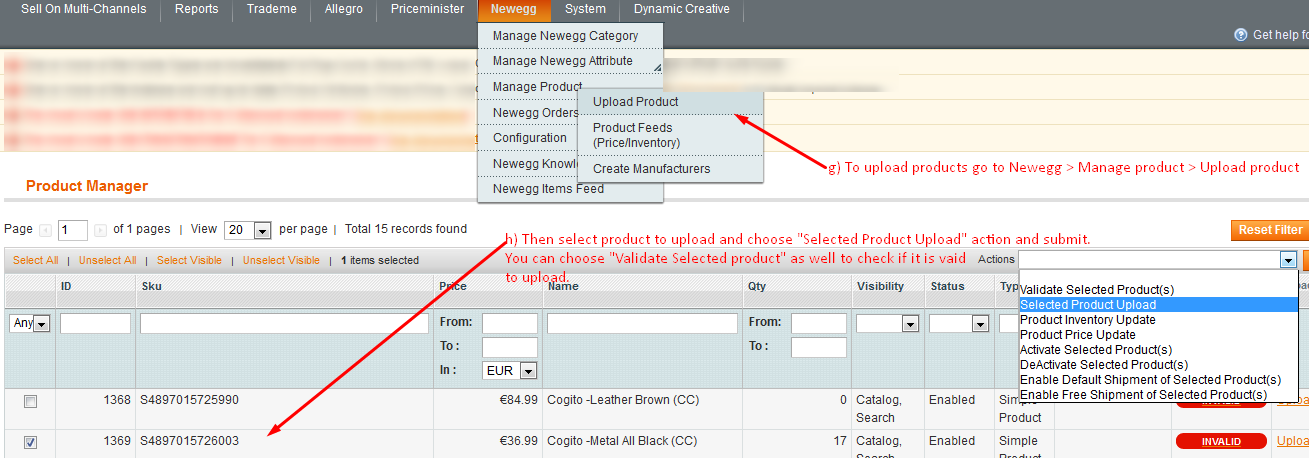The height and width of the screenshot is (458, 1309).
Task: Choose DeActivate Selected Product(s) action
Action: (x=1158, y=365)
